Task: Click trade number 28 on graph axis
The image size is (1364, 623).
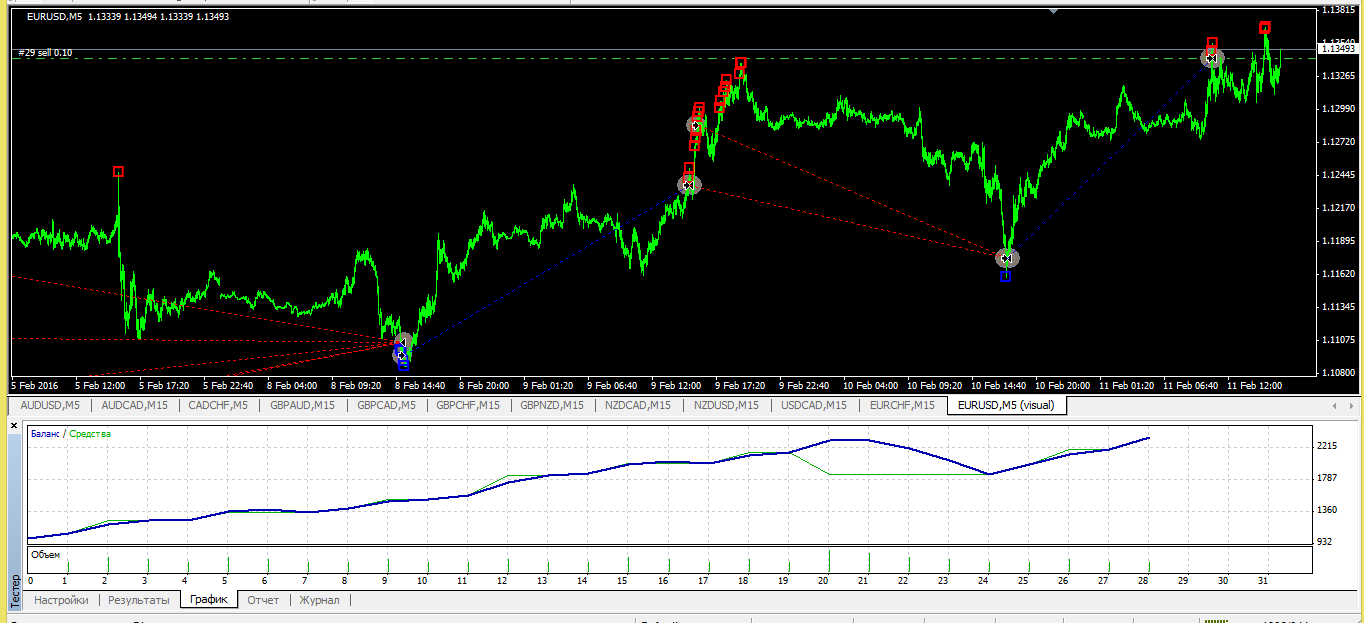Action: [1145, 580]
